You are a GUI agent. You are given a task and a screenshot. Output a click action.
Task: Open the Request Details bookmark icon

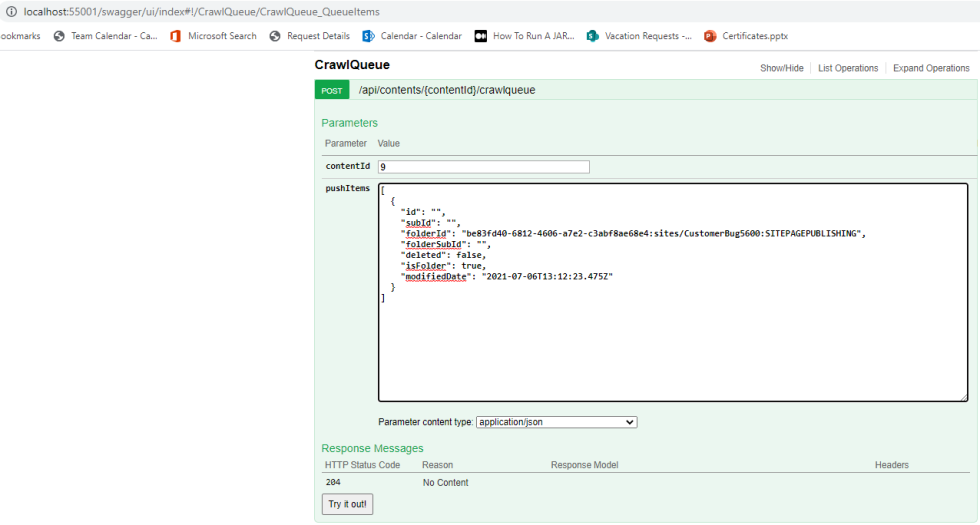tap(275, 36)
